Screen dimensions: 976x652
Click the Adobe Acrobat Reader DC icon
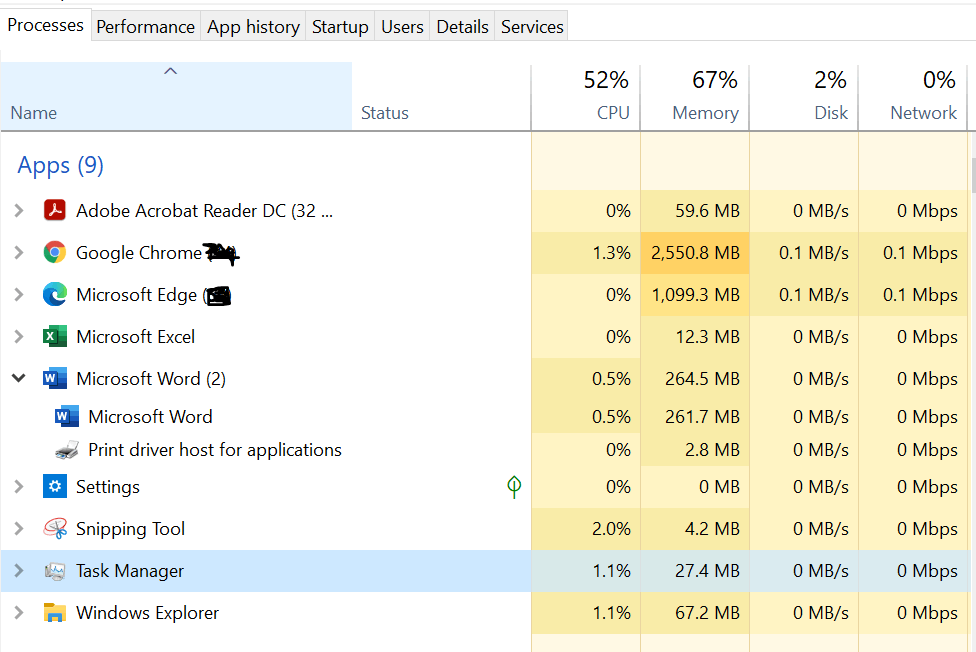point(55,210)
